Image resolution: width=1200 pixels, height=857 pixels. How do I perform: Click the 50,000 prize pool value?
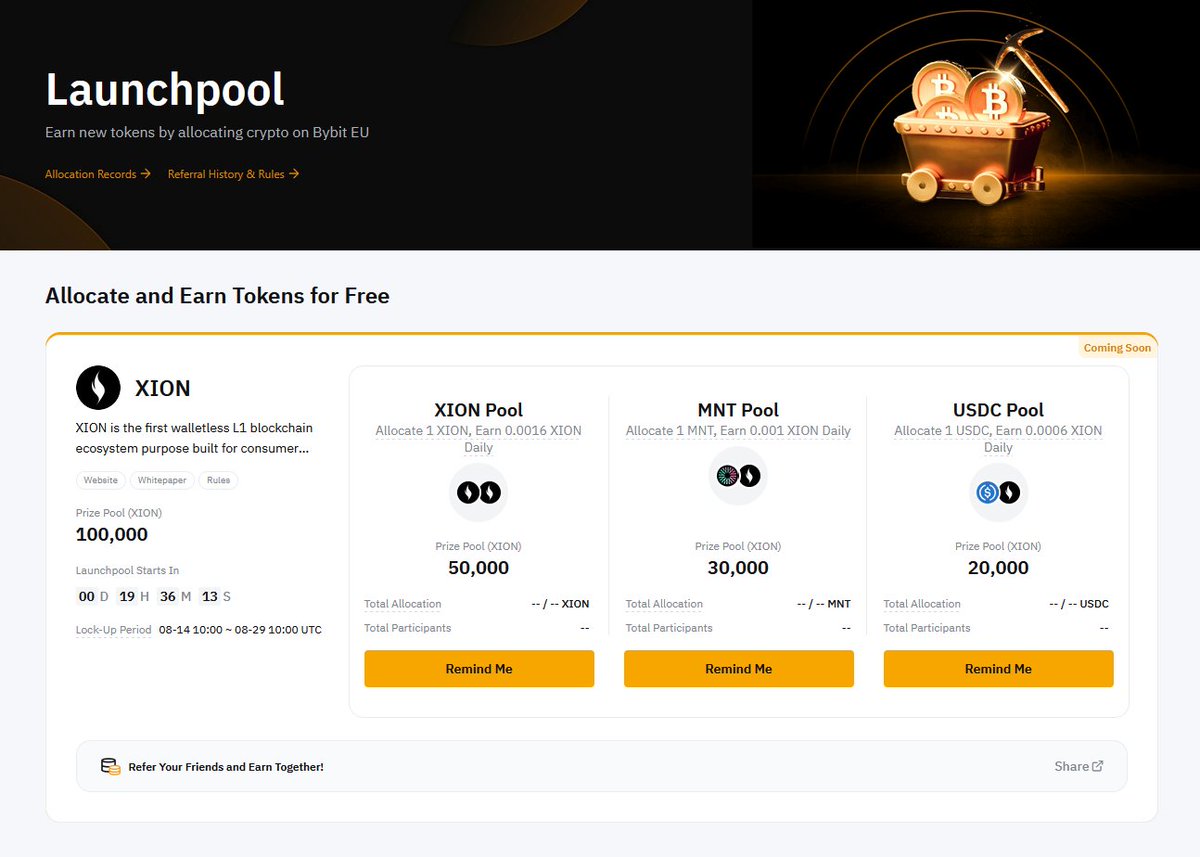478,568
